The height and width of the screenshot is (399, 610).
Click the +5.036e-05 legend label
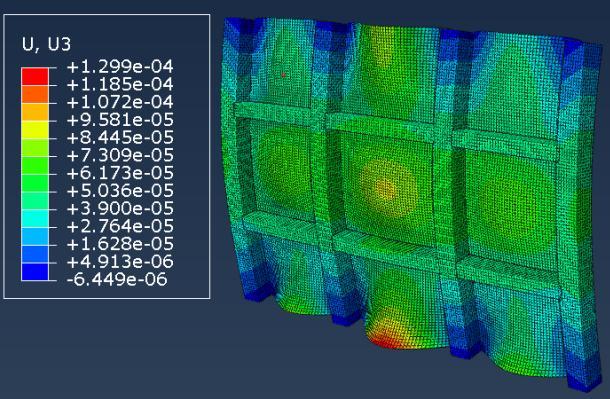120,191
